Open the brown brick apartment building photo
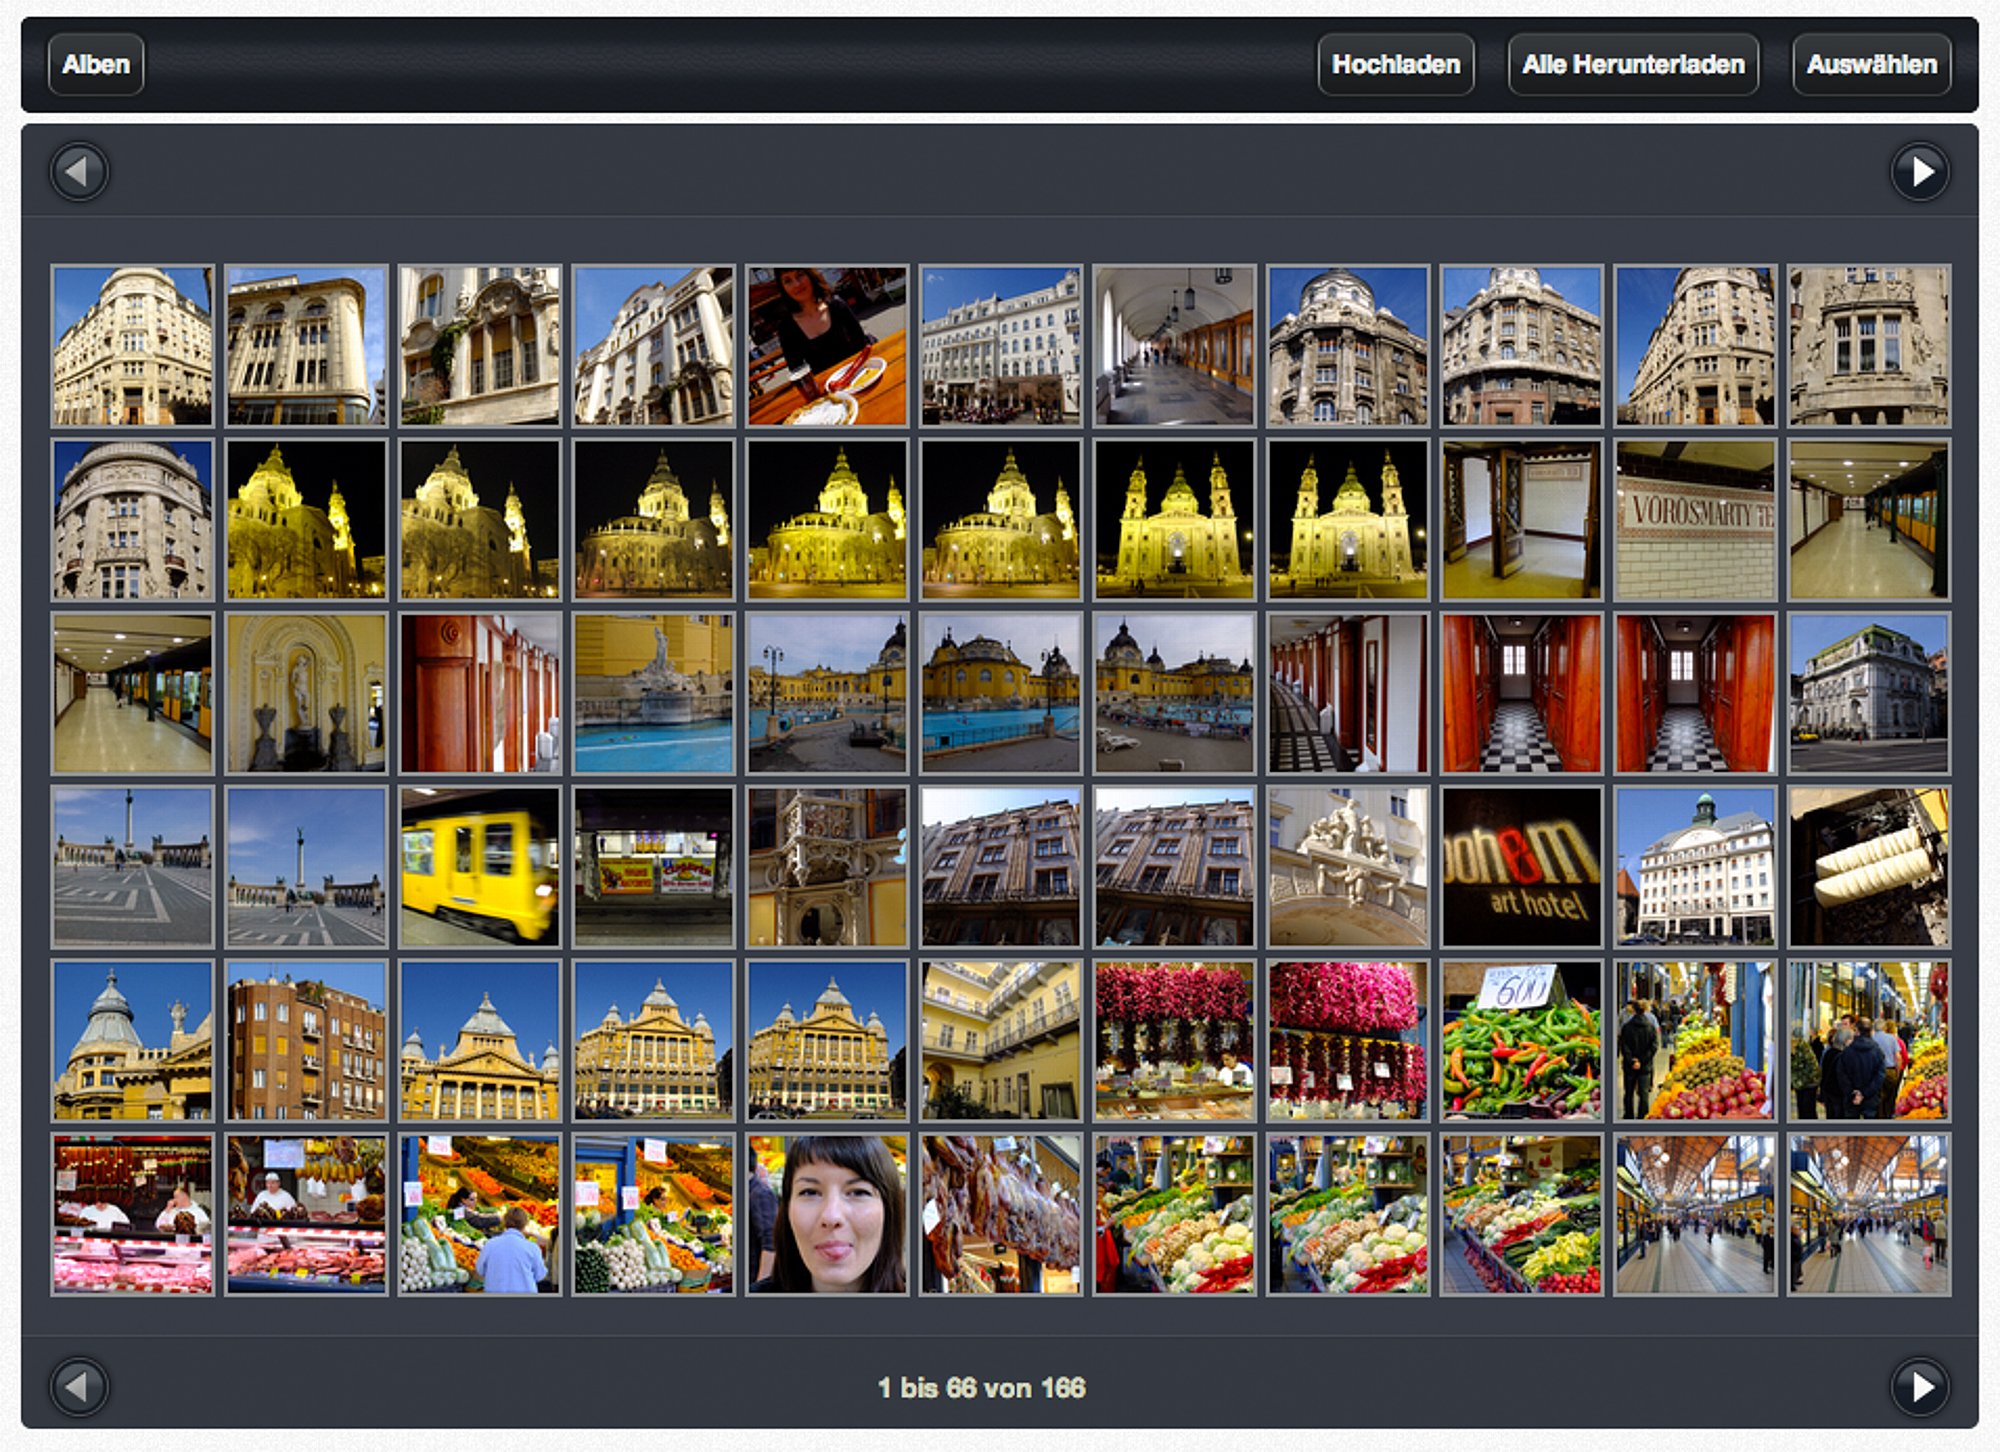This screenshot has width=2000, height=1452. tap(306, 1040)
